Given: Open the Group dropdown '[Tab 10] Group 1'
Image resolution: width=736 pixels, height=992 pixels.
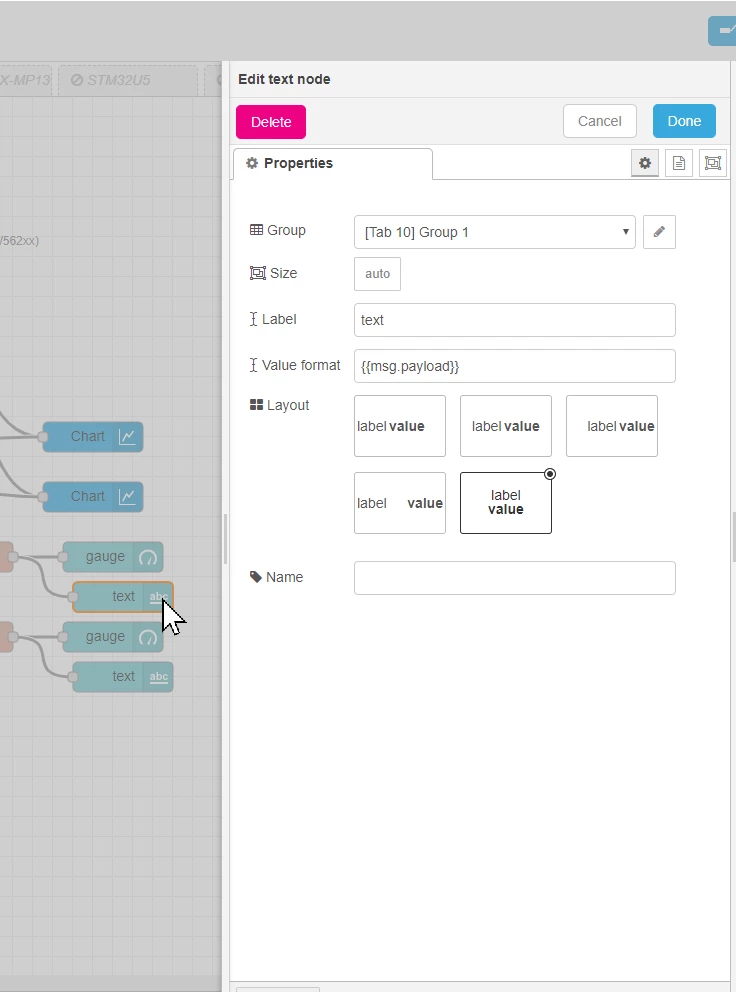Looking at the screenshot, I should coord(495,232).
